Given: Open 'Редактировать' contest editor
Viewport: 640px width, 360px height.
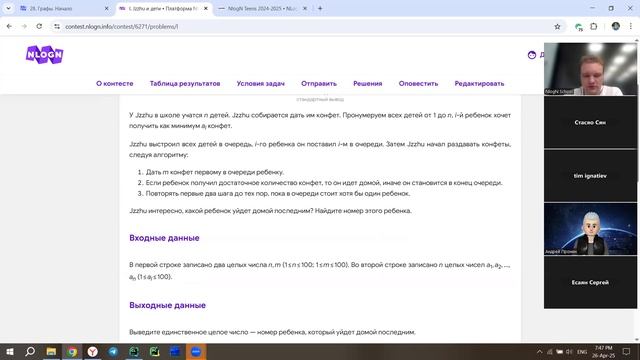Looking at the screenshot, I should point(479,83).
